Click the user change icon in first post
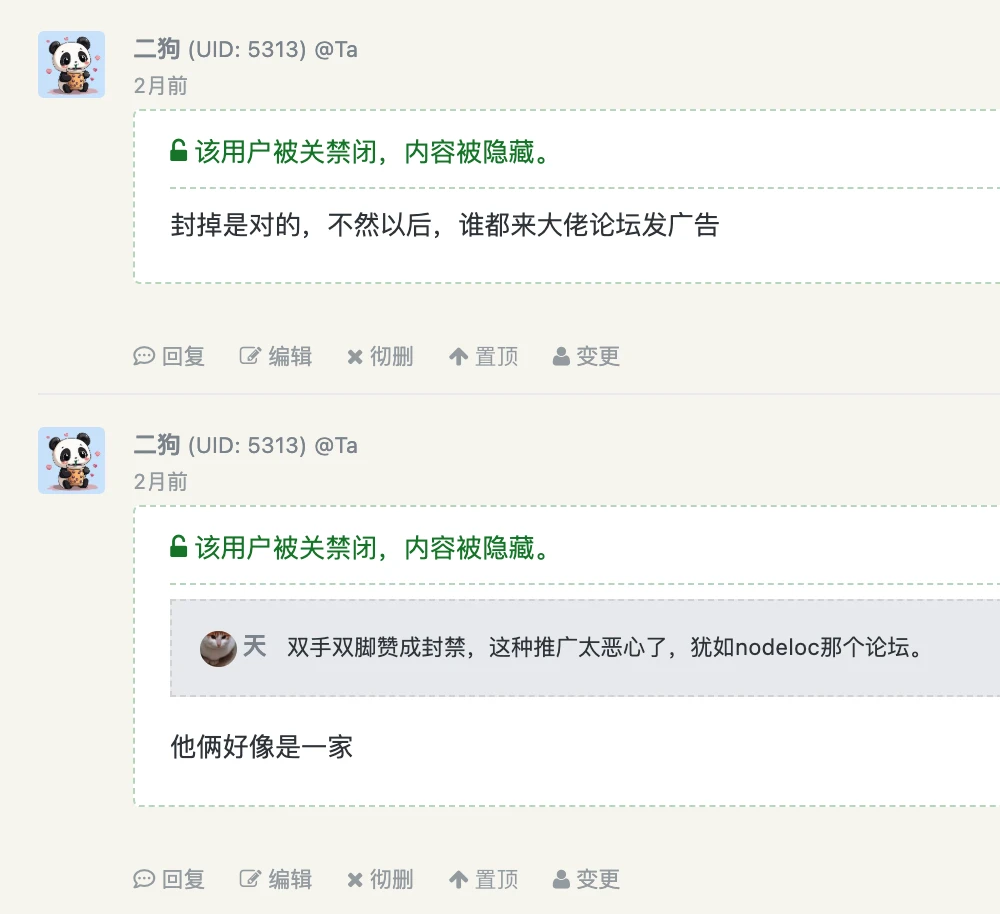This screenshot has width=1000, height=914. click(x=561, y=356)
